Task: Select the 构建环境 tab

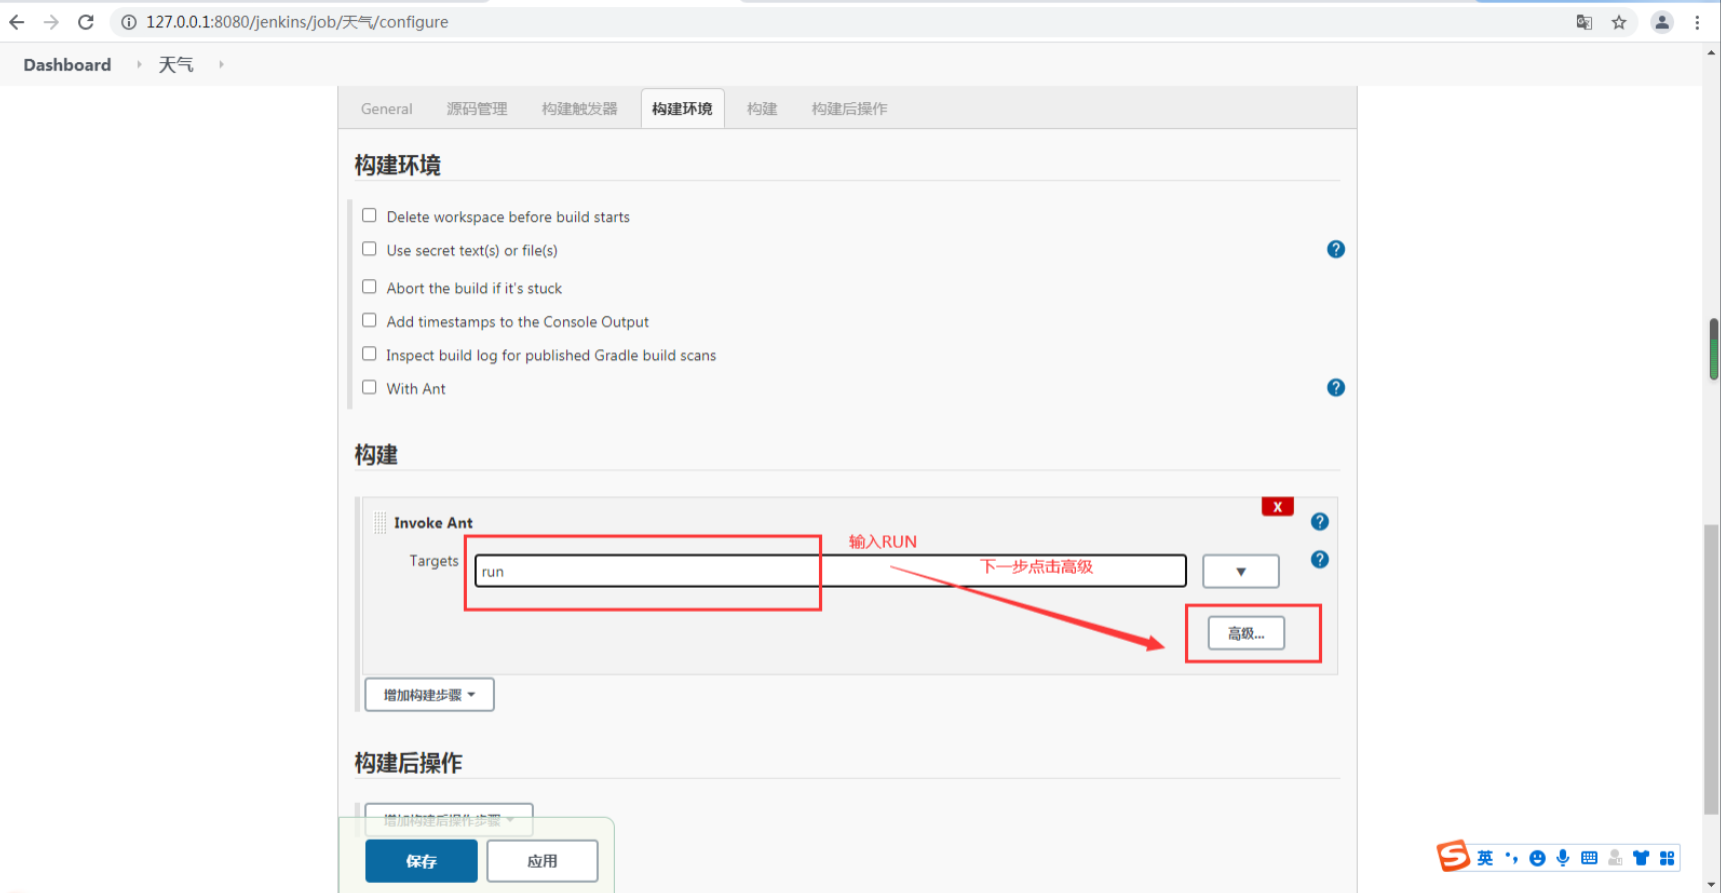Action: [682, 109]
